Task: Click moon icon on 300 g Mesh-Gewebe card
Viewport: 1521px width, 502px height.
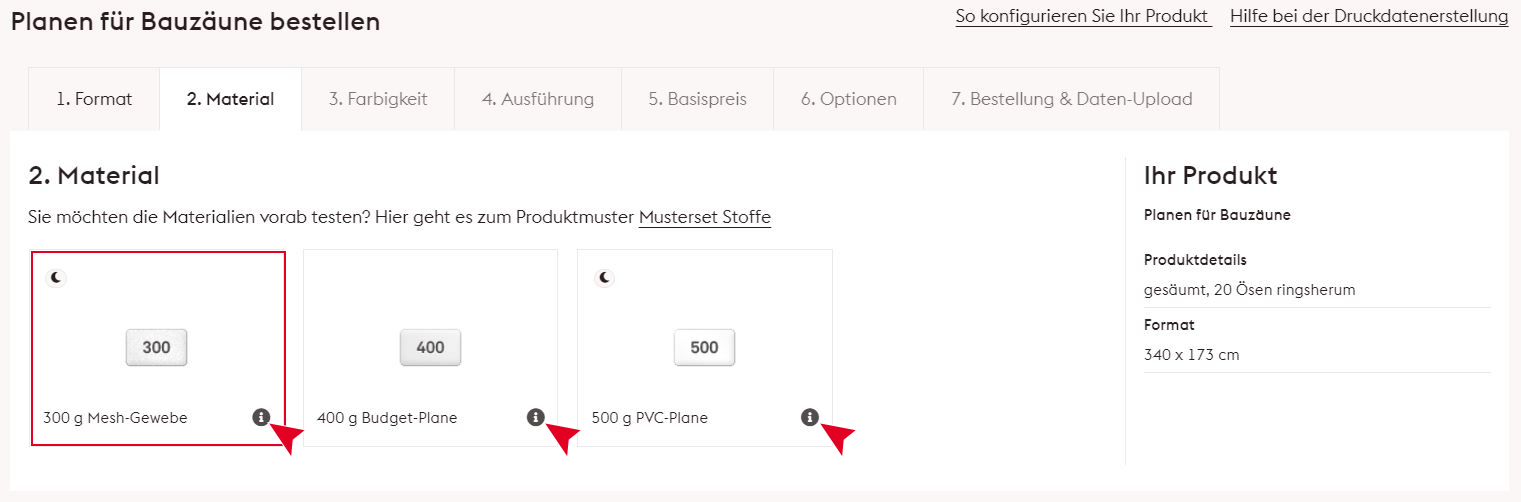Action: [57, 277]
